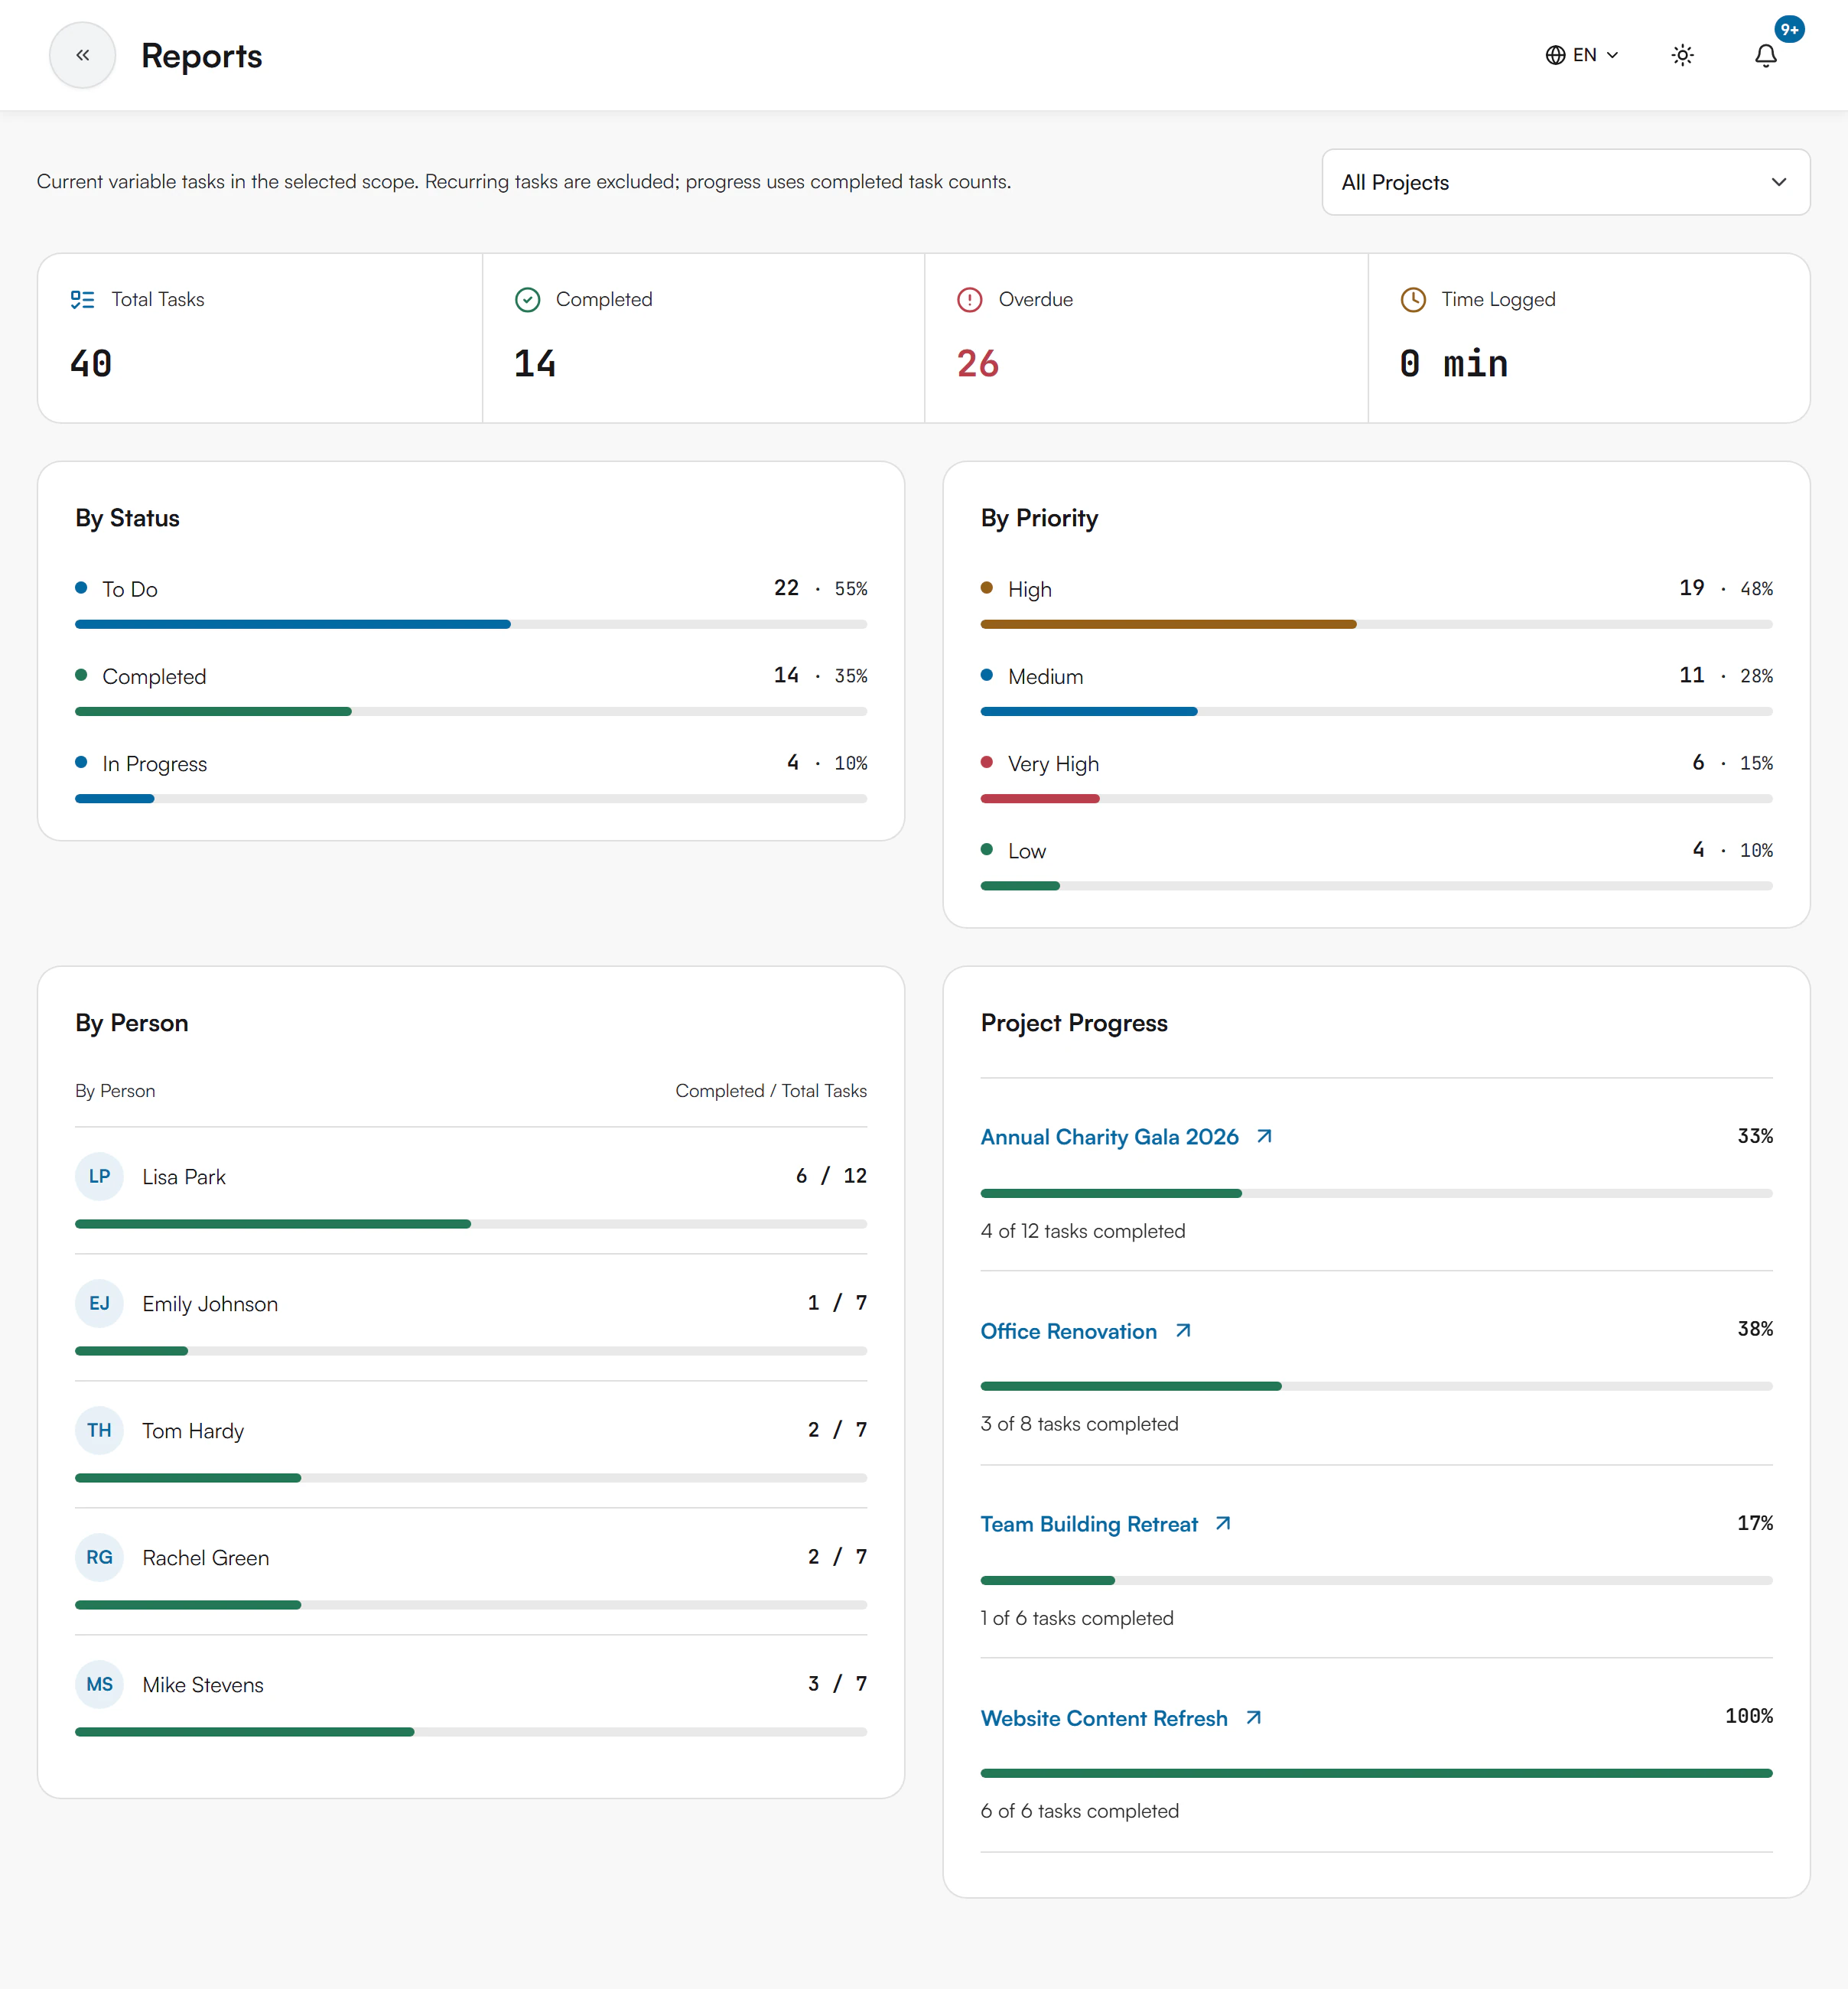Open Team Building Retreat project link
The height and width of the screenshot is (1989, 1848).
[1089, 1524]
